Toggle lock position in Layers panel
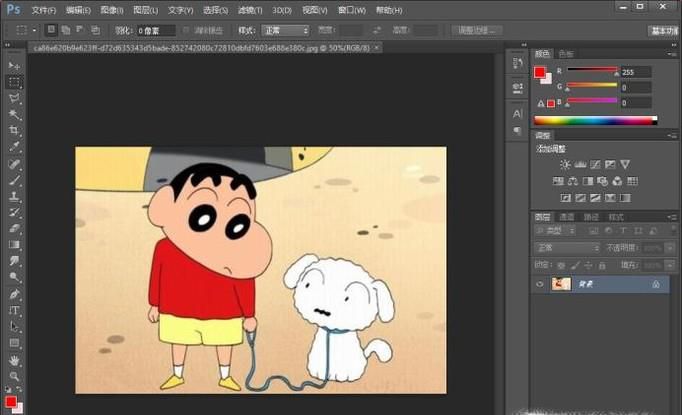Screen dimensions: 682x415 [x=588, y=265]
